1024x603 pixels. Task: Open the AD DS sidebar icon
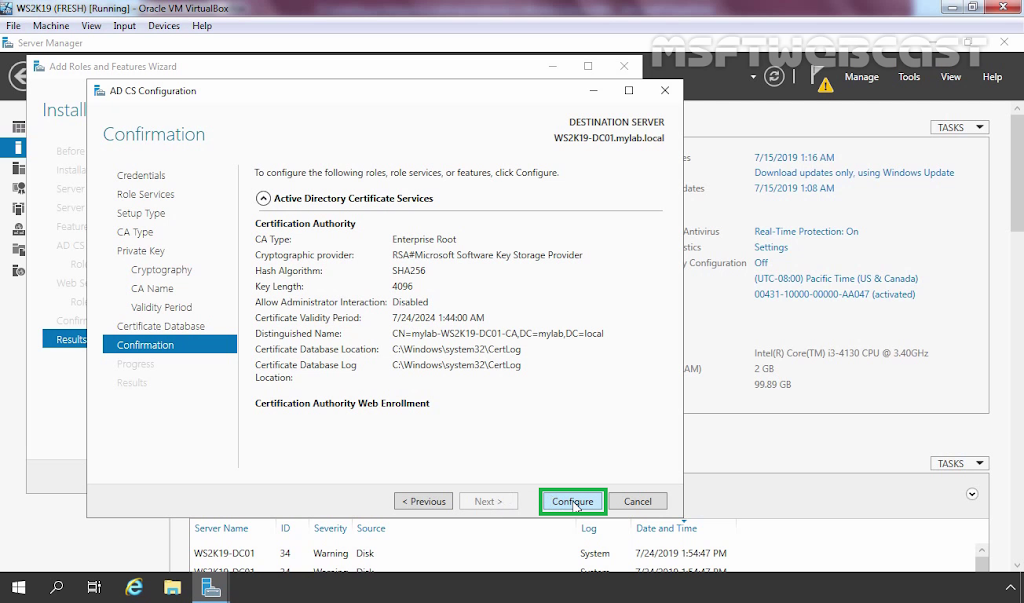18,208
